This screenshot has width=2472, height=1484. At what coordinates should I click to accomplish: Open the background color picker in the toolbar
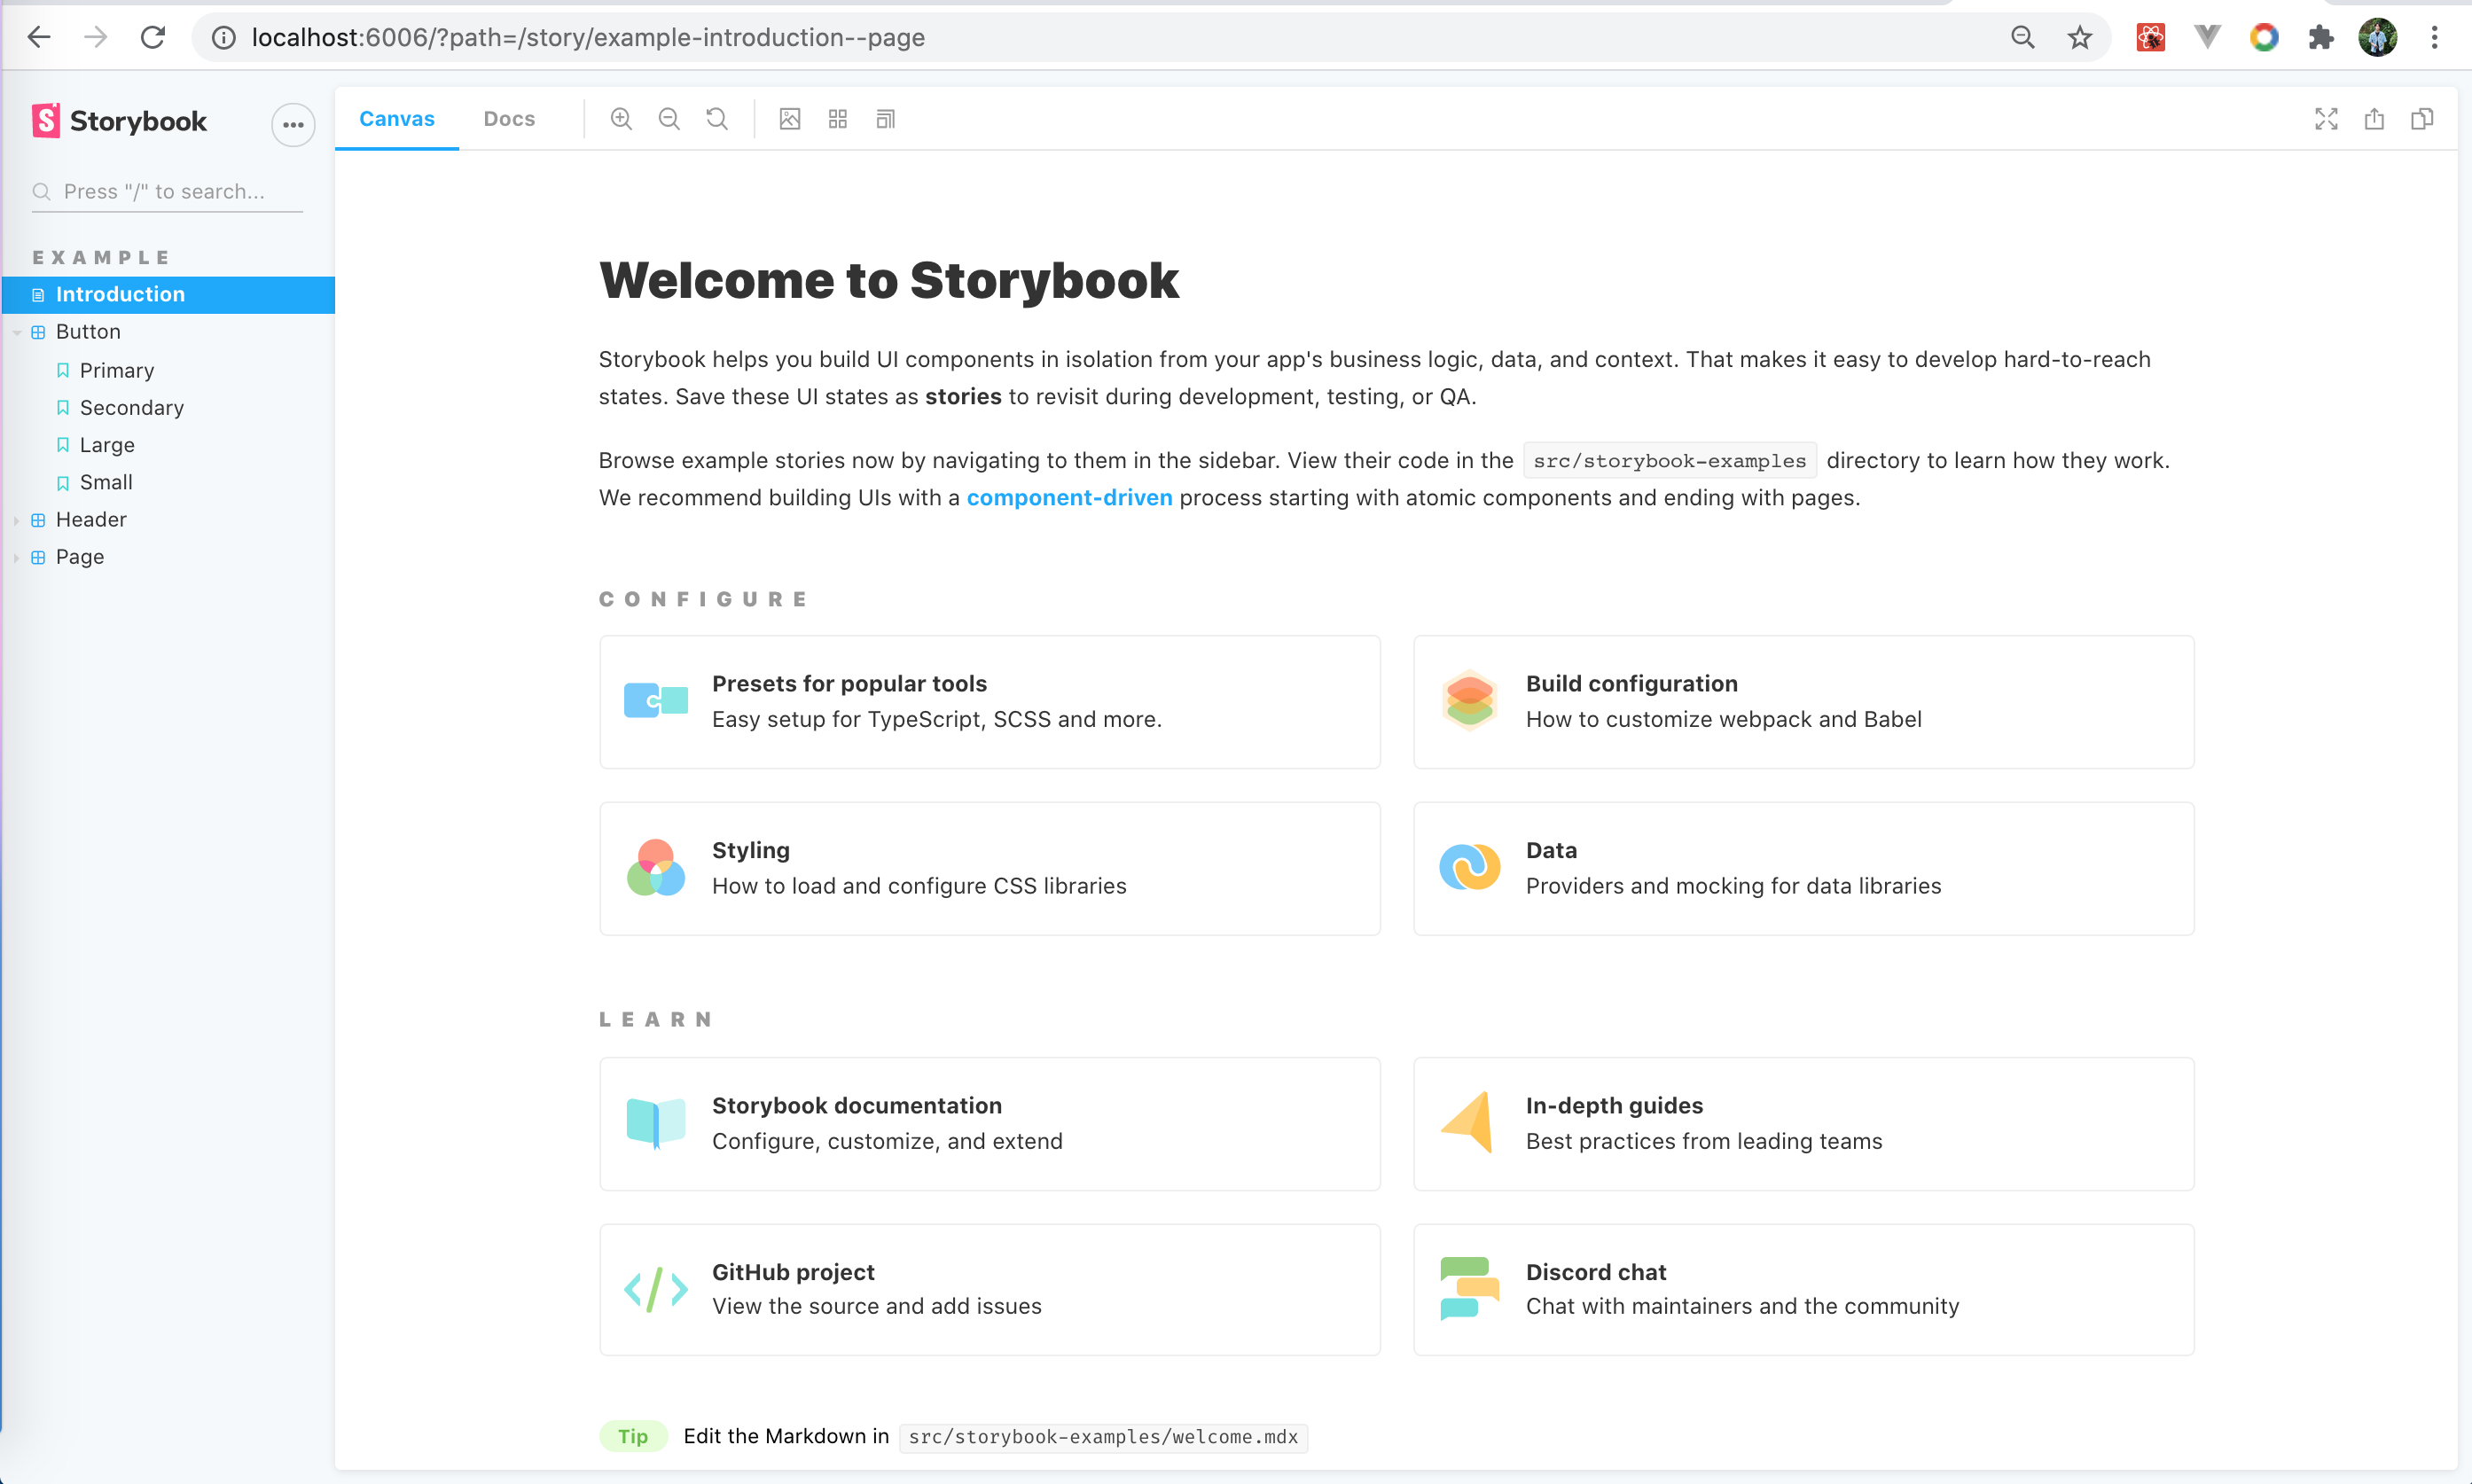(x=790, y=119)
